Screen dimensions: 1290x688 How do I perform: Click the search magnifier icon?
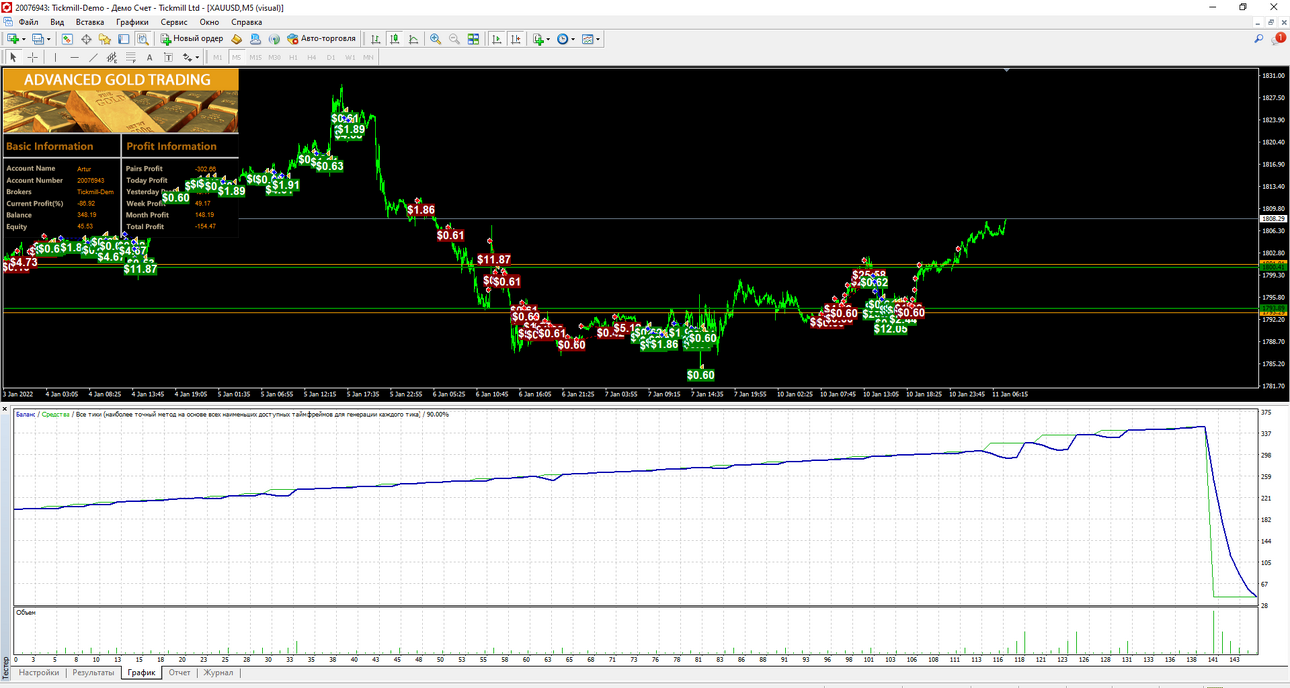point(1258,39)
